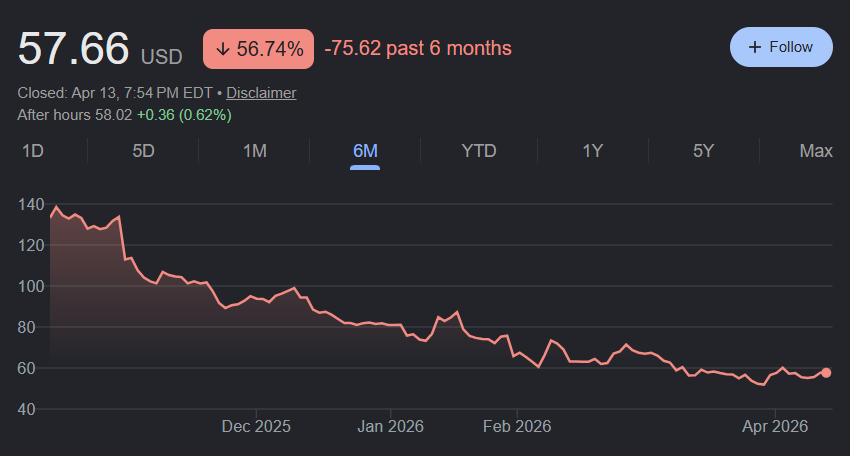
Task: Click the Feb 2026 axis label
Action: [517, 427]
